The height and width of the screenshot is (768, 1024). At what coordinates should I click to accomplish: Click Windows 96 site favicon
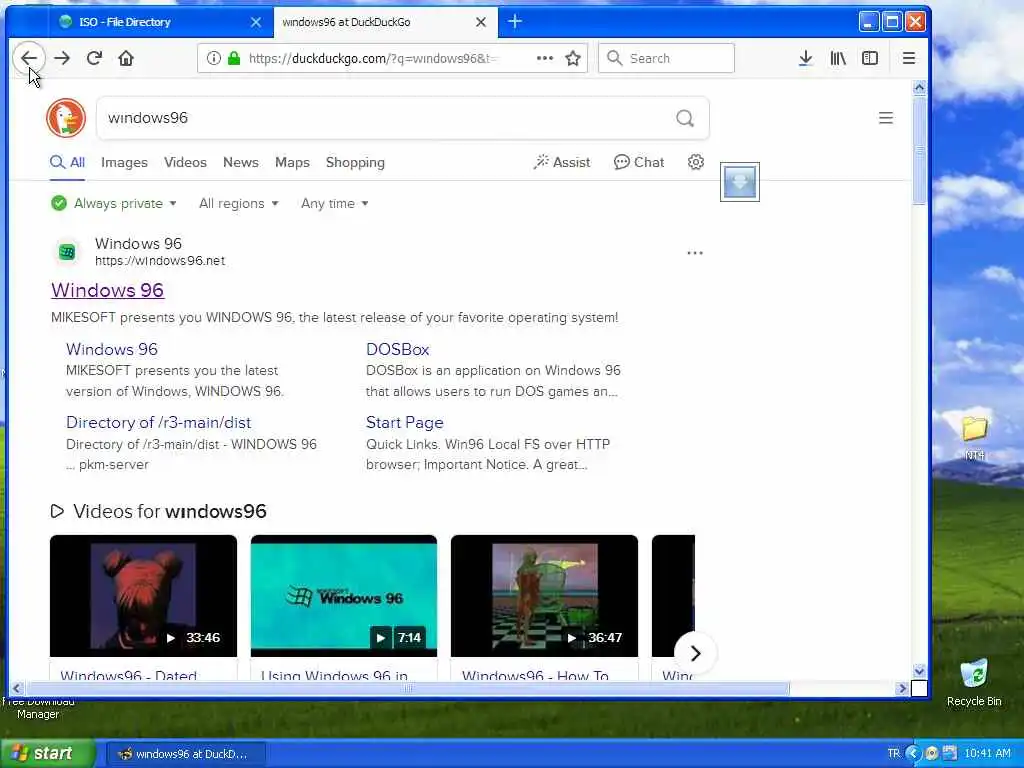[67, 252]
